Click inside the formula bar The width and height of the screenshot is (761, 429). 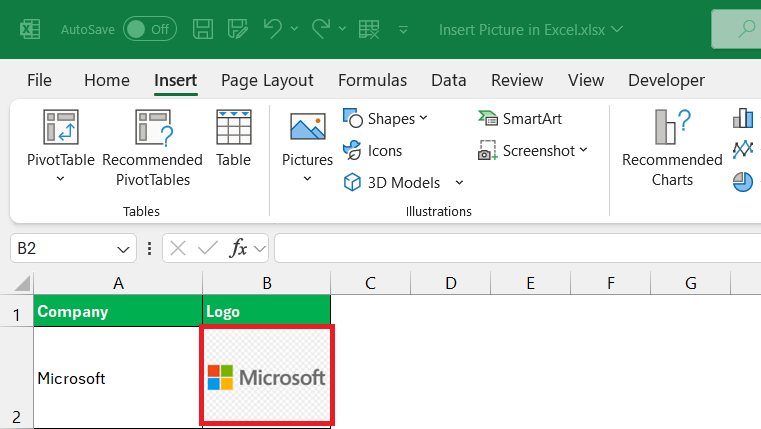(x=517, y=248)
